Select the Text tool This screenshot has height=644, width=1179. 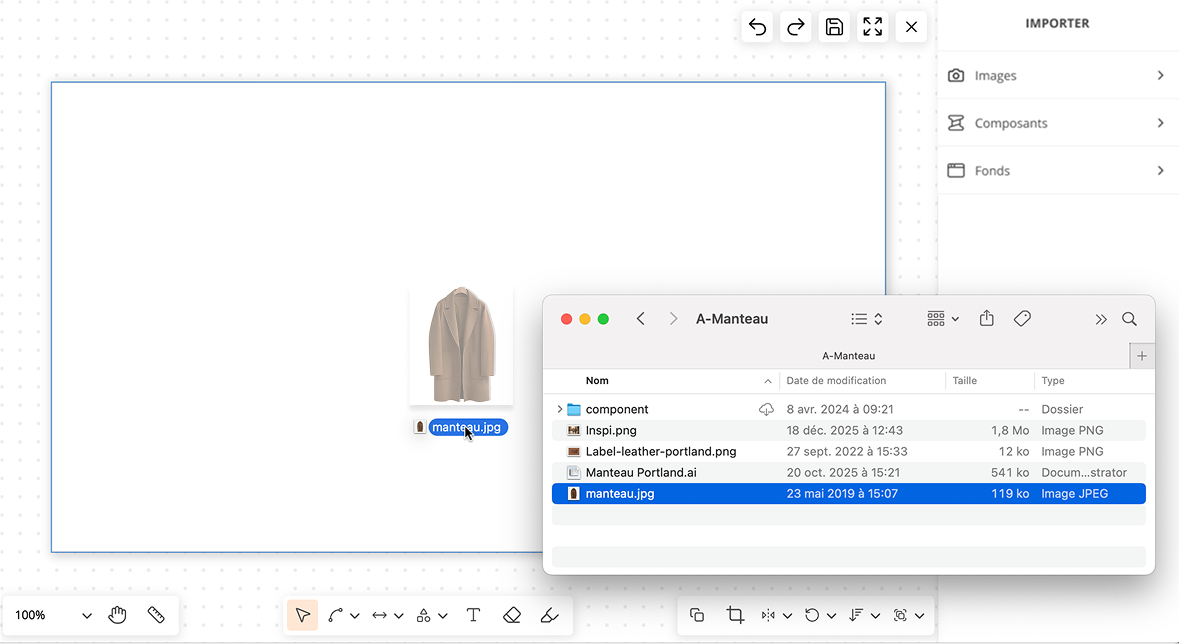pyautogui.click(x=473, y=615)
